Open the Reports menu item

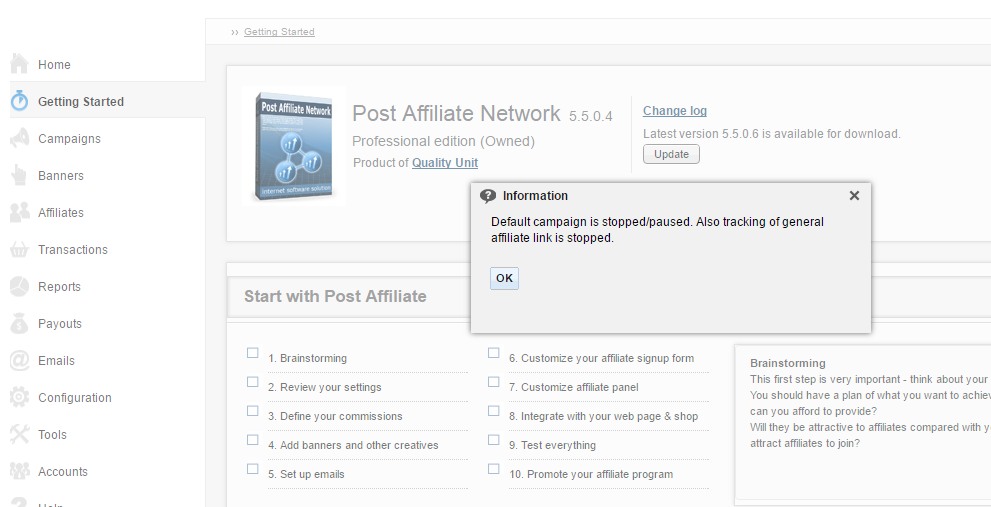pos(59,286)
